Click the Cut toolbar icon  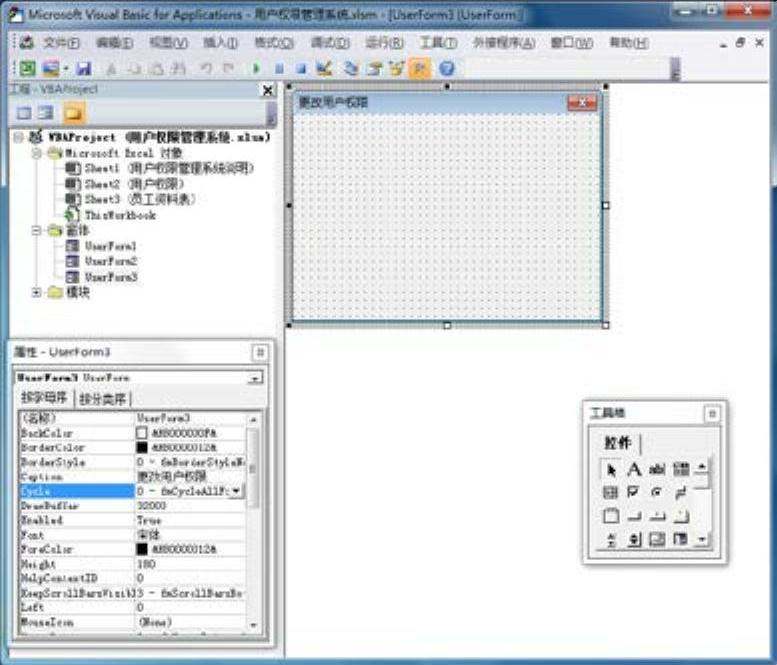pyautogui.click(x=111, y=68)
